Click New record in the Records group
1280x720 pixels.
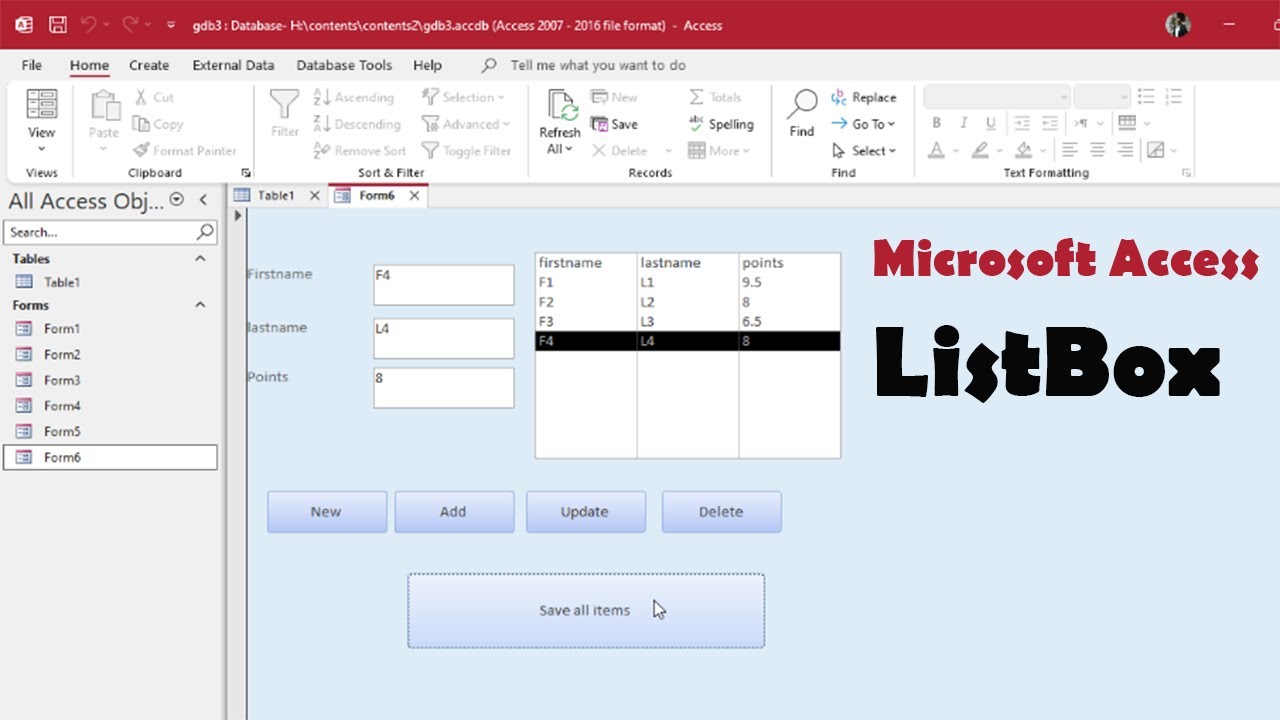tap(614, 97)
